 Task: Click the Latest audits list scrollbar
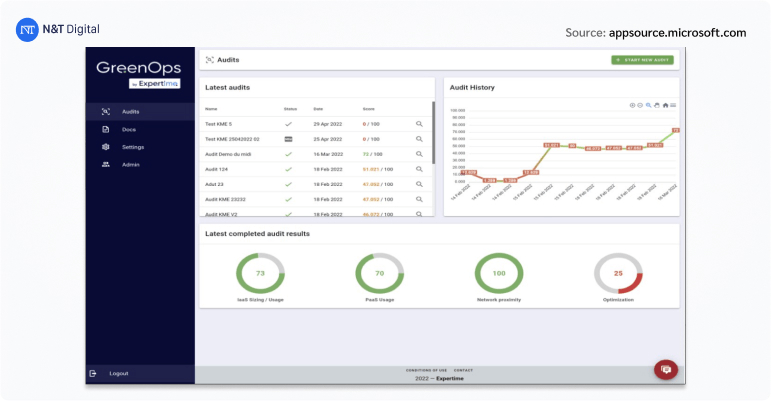433,130
